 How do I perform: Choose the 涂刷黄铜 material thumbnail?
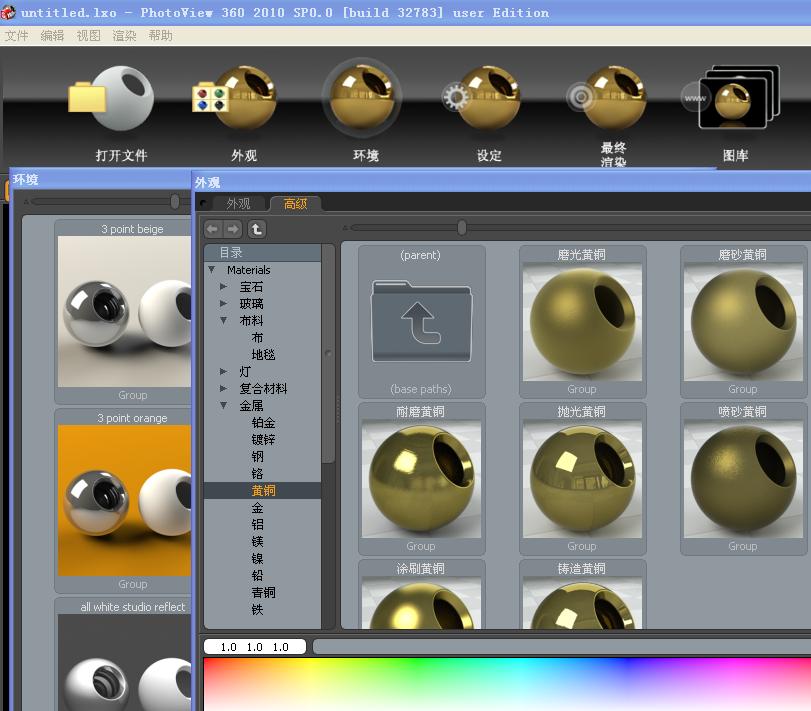click(x=421, y=595)
